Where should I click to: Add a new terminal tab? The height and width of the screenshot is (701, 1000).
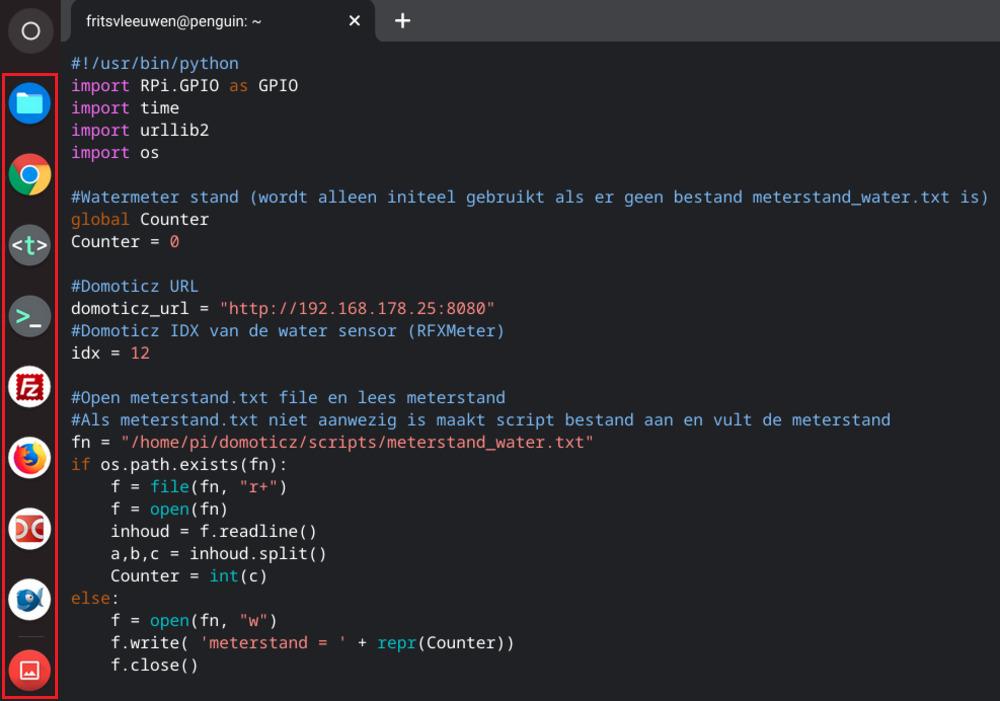pyautogui.click(x=402, y=21)
